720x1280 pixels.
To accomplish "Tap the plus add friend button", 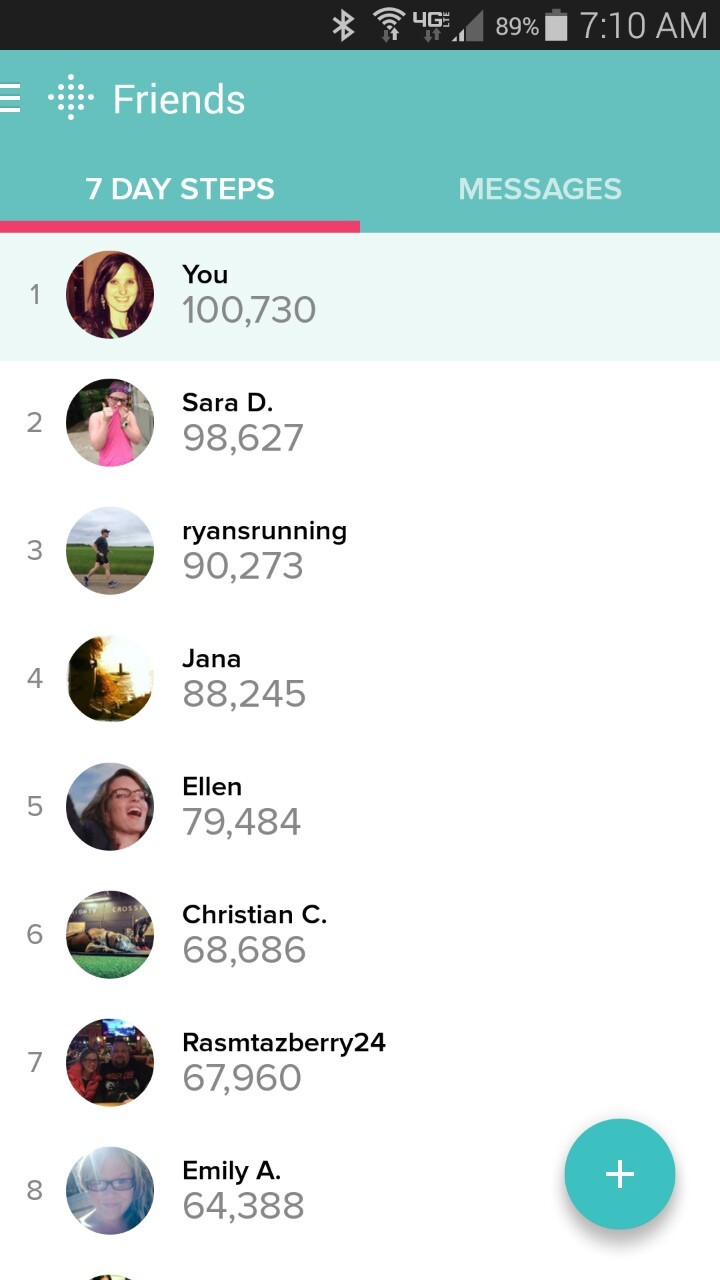I will [620, 1174].
